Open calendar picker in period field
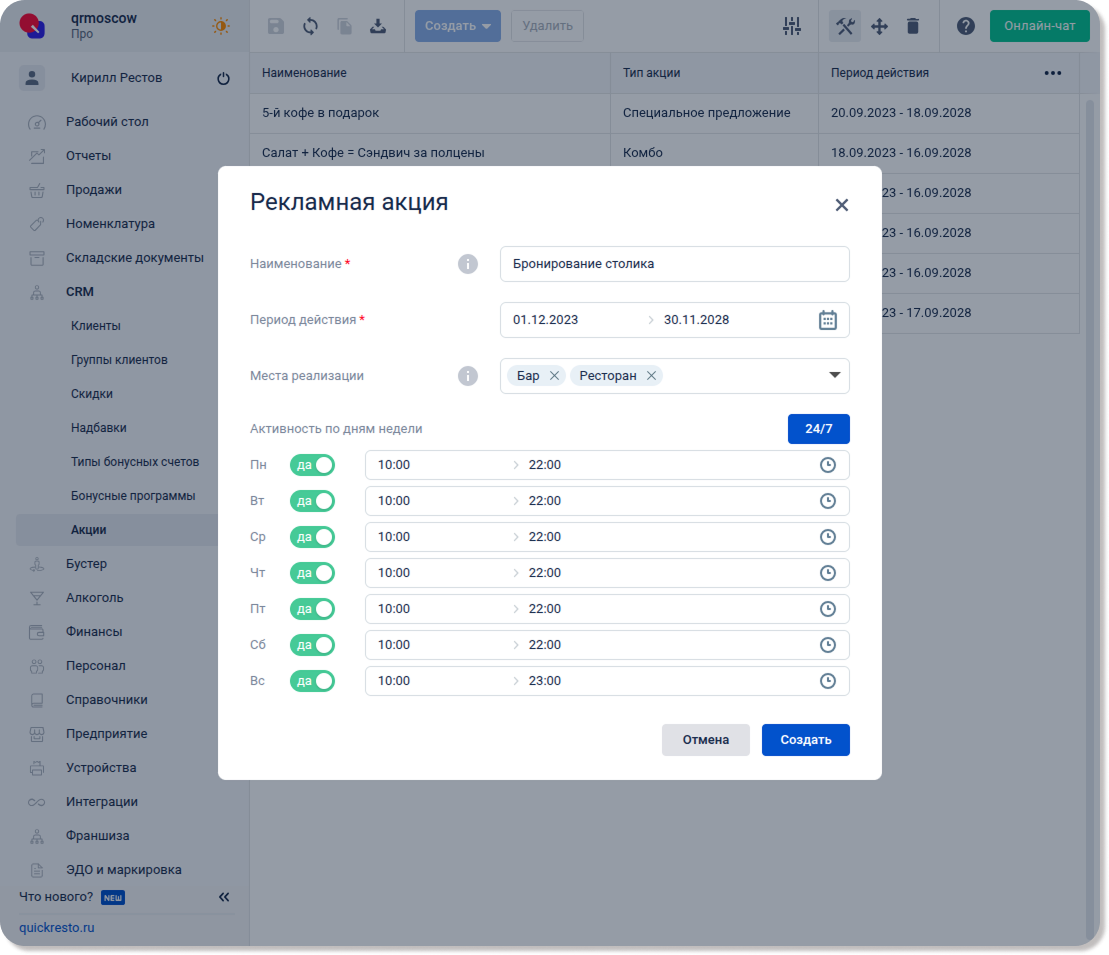 (827, 320)
